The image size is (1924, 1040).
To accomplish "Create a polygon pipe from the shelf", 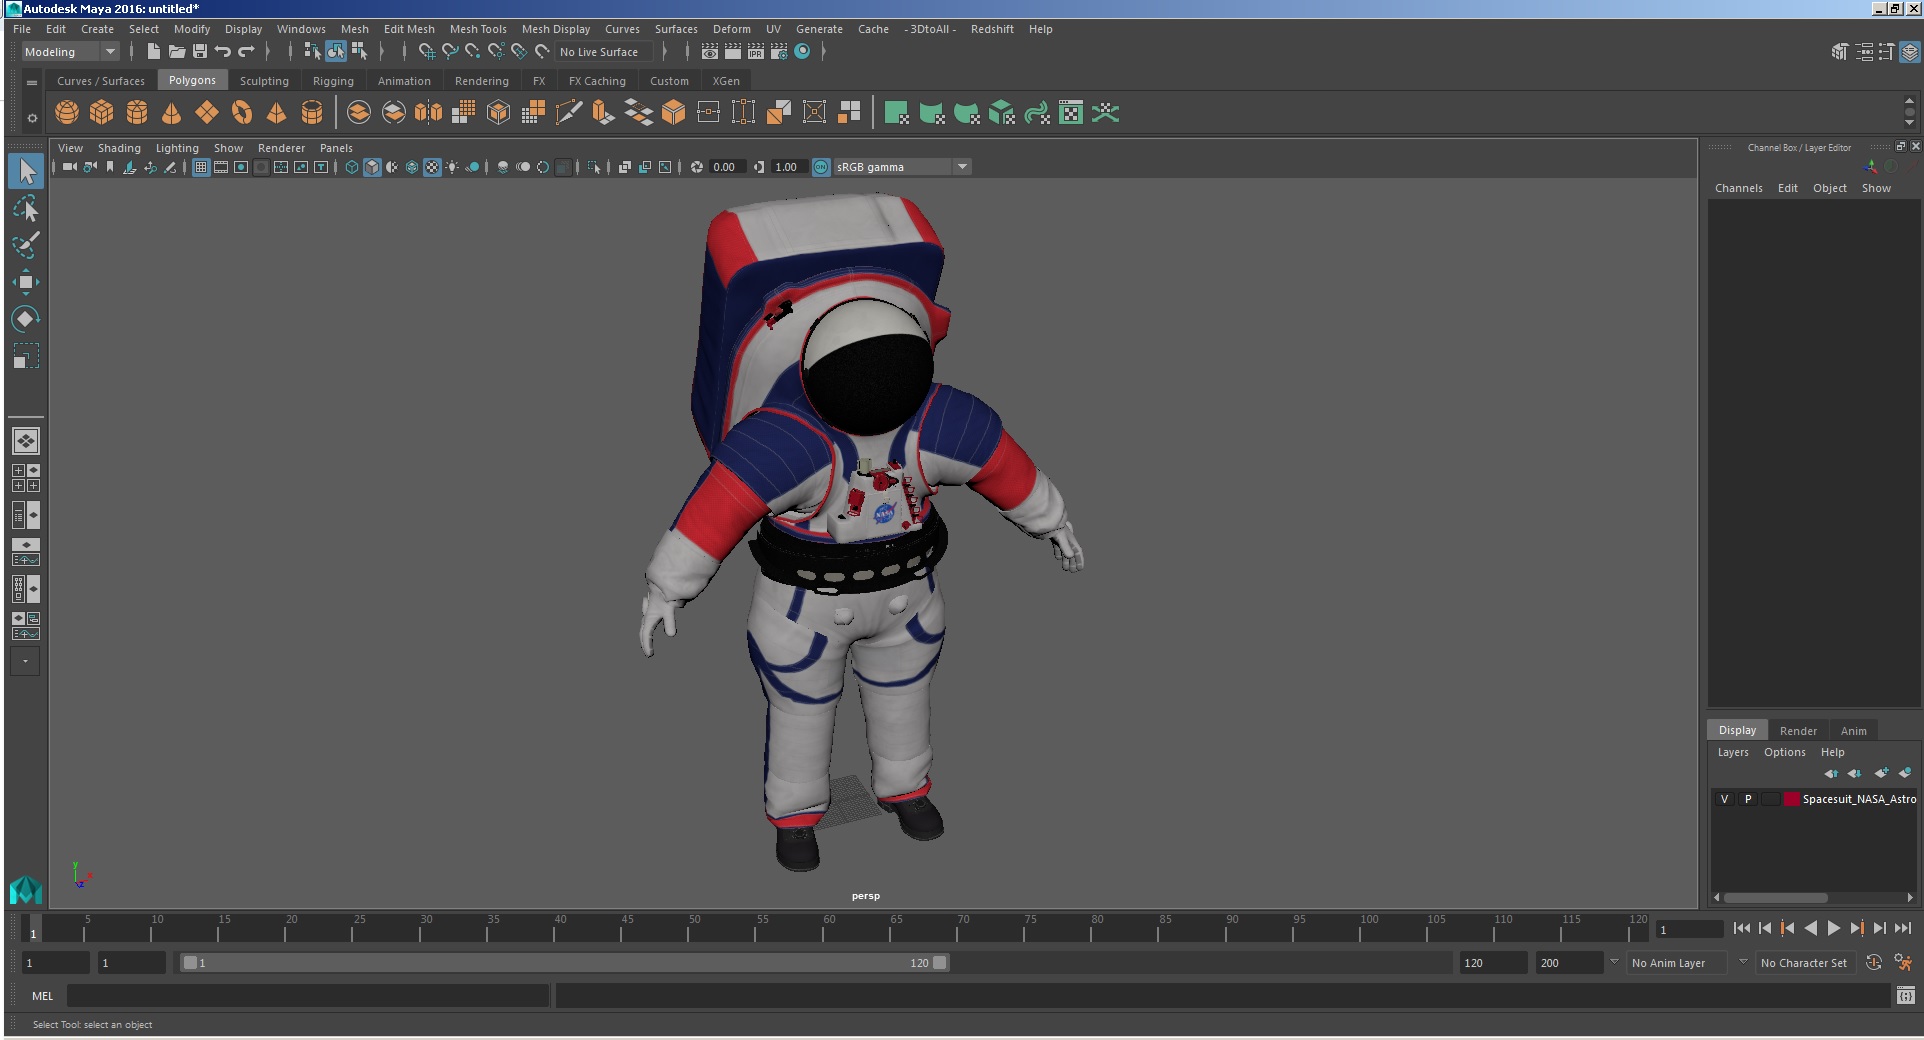I will 312,113.
